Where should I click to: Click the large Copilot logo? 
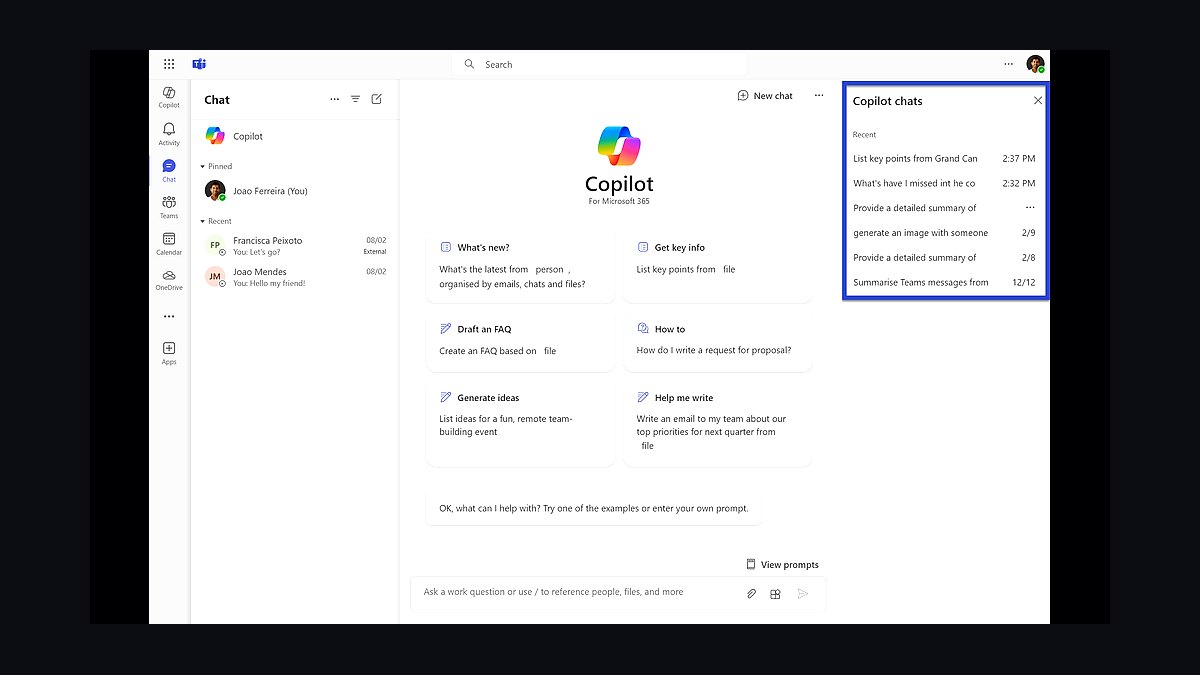point(619,147)
